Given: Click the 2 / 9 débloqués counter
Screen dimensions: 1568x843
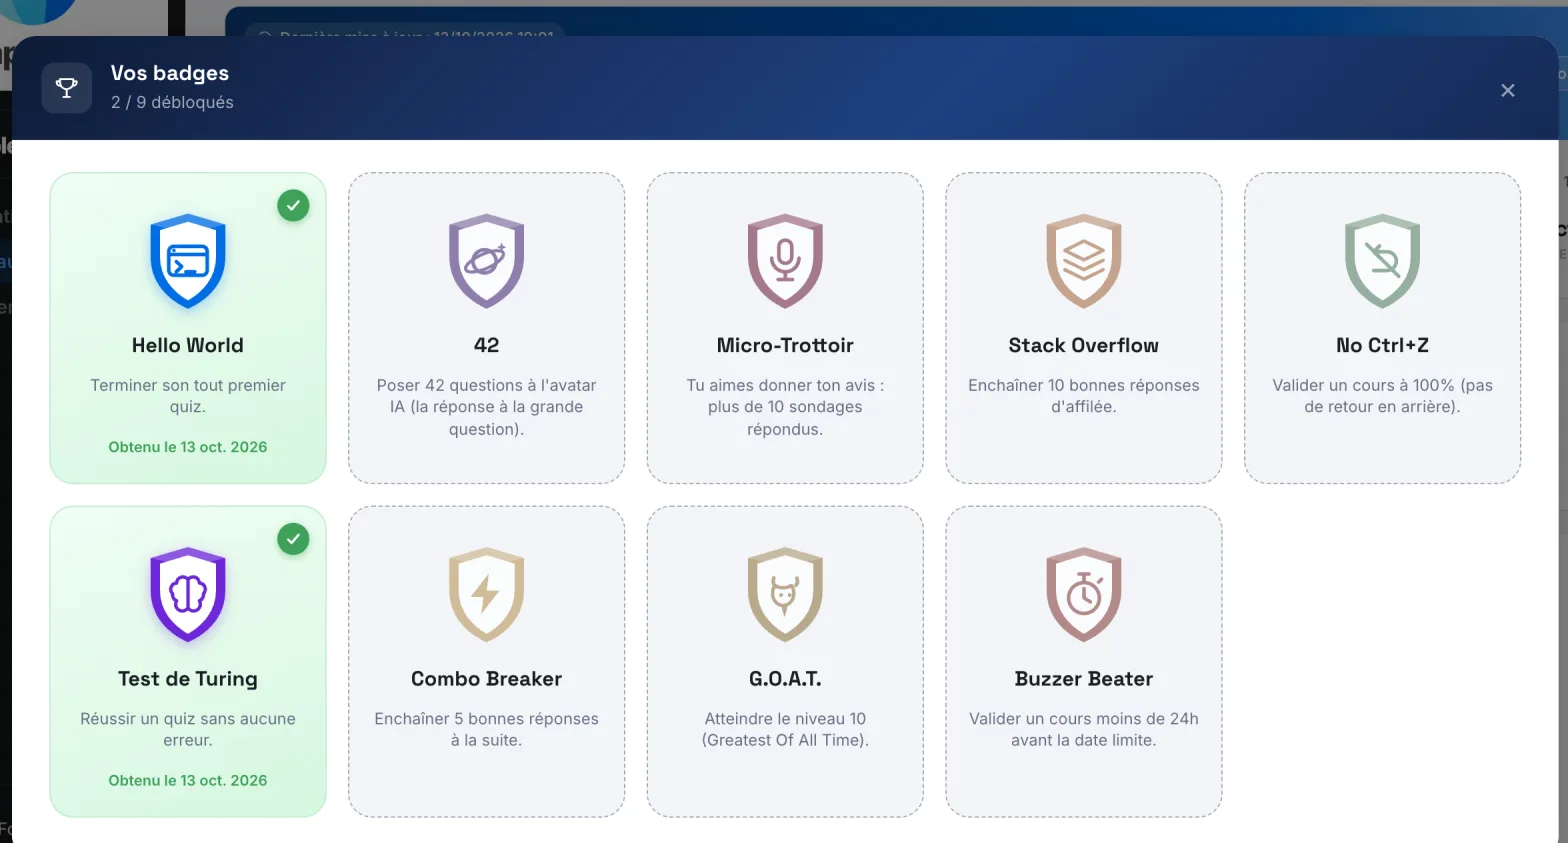Looking at the screenshot, I should (x=172, y=102).
